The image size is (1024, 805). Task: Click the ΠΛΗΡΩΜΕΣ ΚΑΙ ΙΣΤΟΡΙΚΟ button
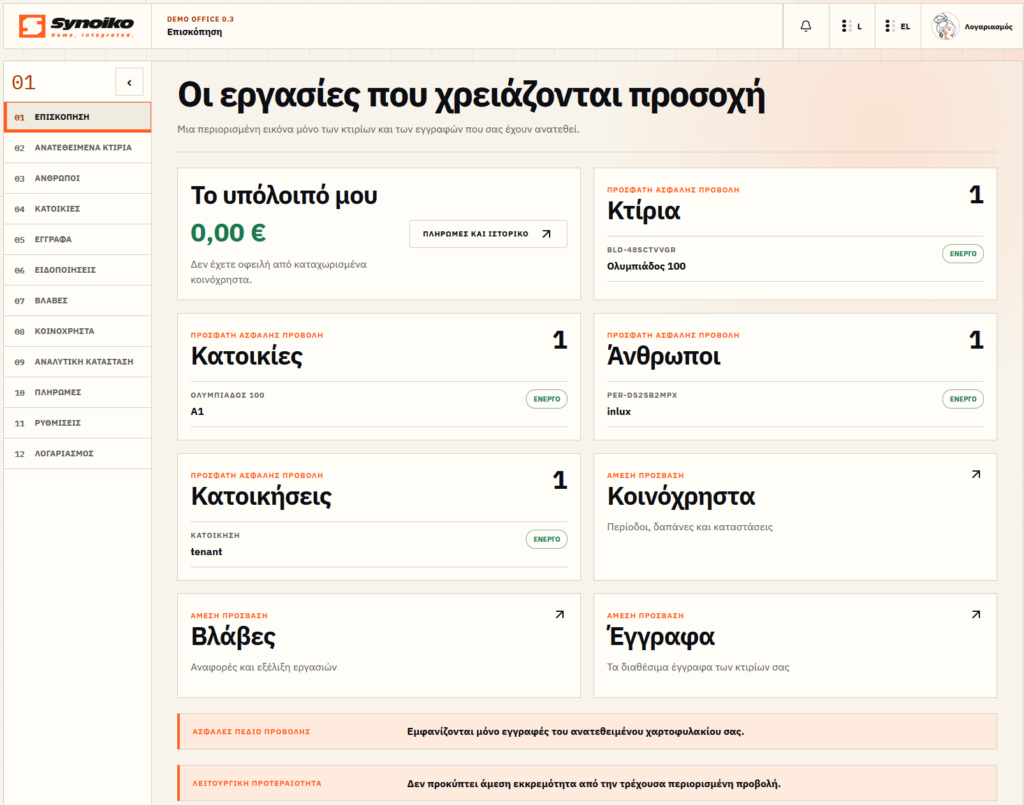coord(488,234)
